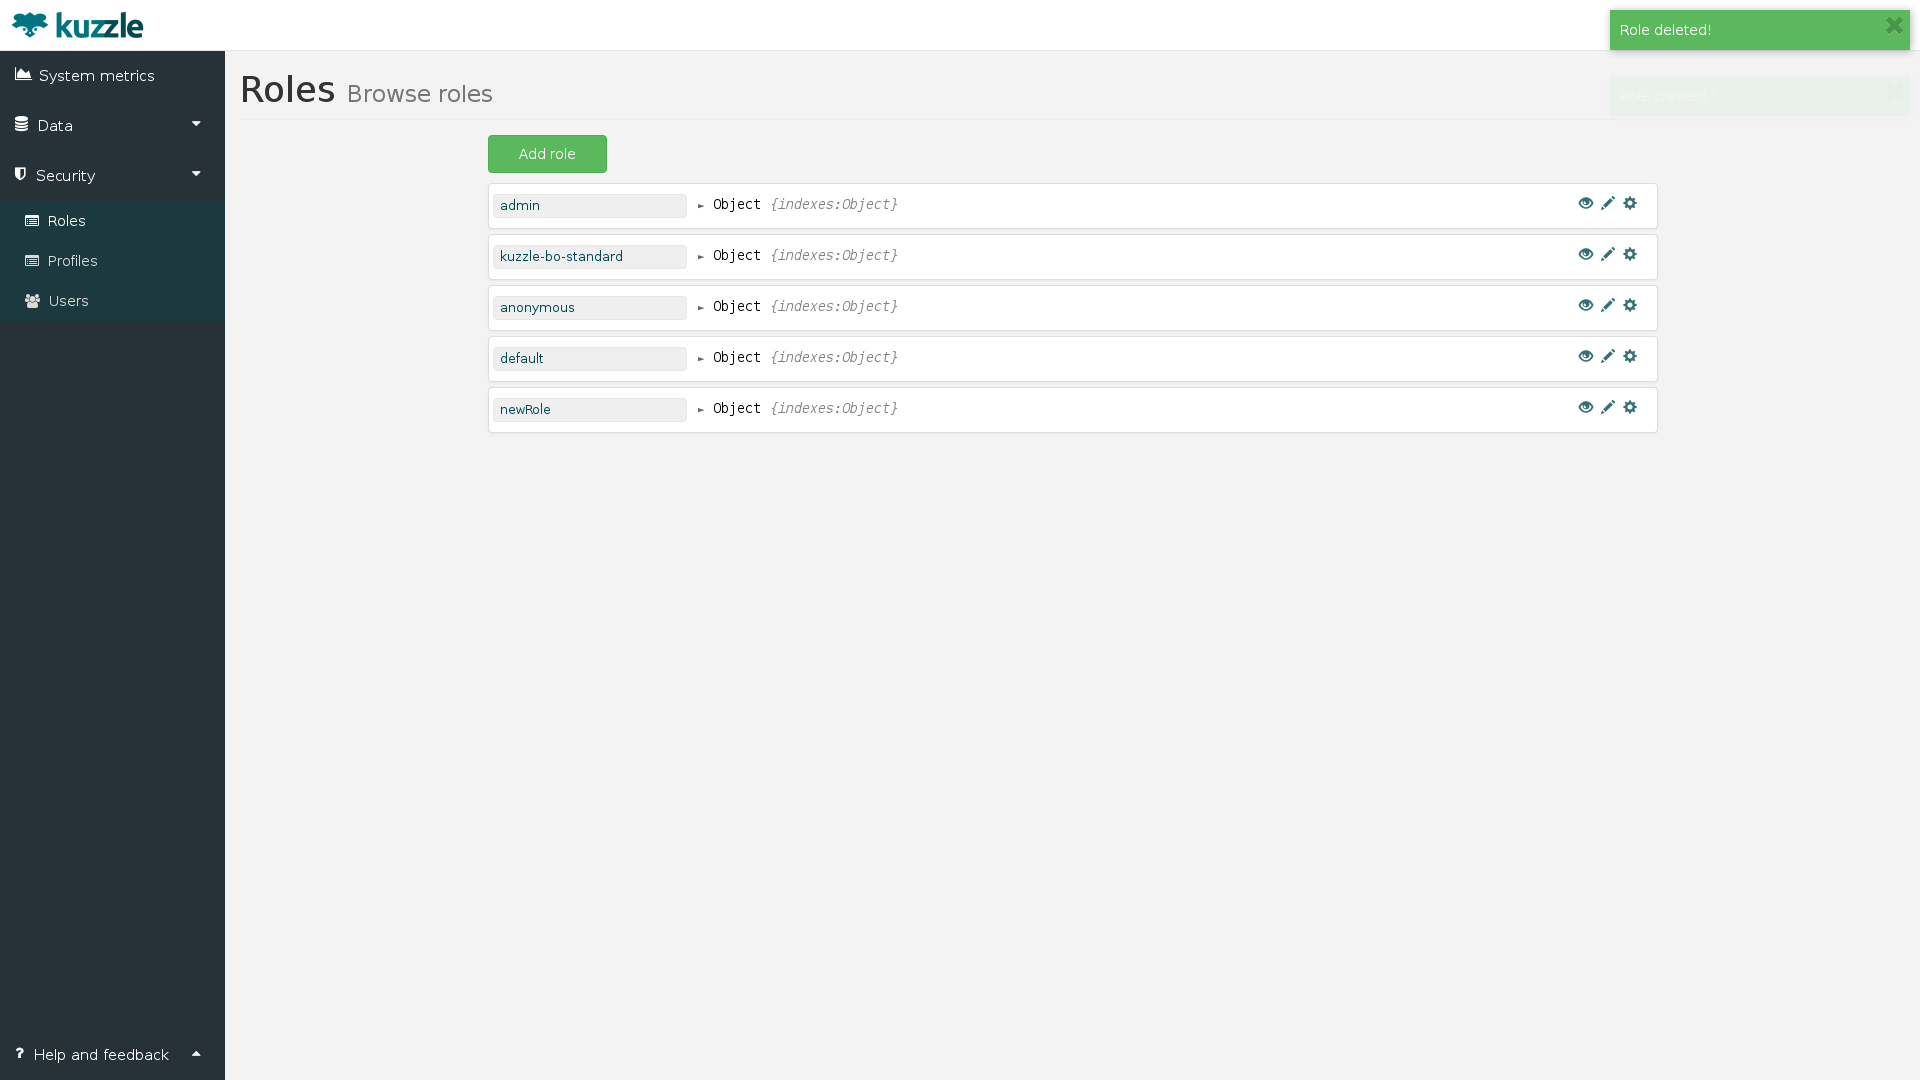Open System metrics page
The height and width of the screenshot is (1080, 1920).
112,76
